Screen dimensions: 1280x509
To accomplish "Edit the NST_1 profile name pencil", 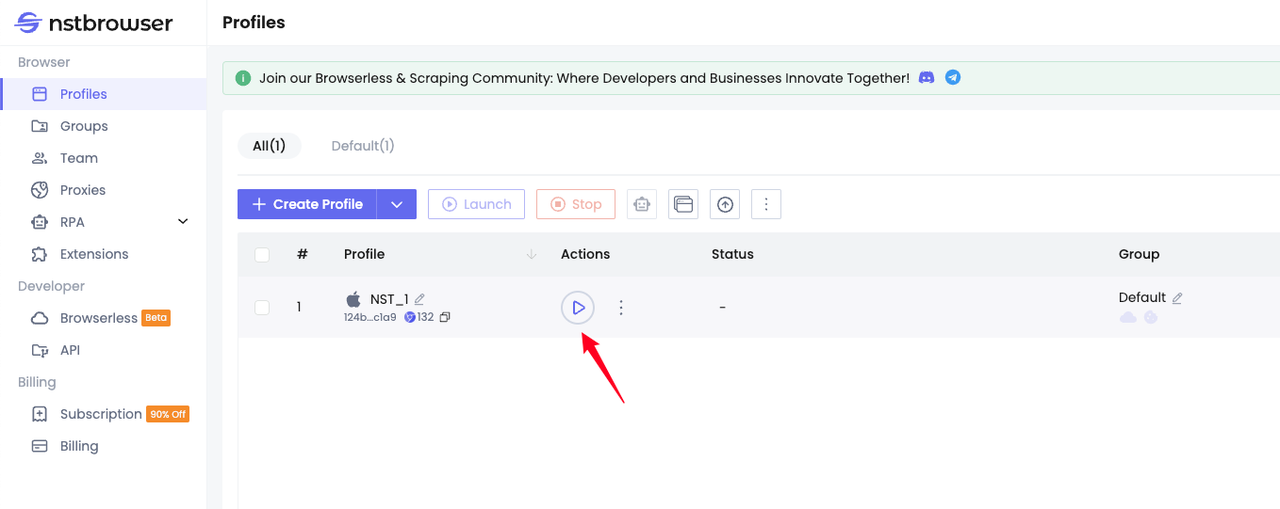I will (420, 299).
